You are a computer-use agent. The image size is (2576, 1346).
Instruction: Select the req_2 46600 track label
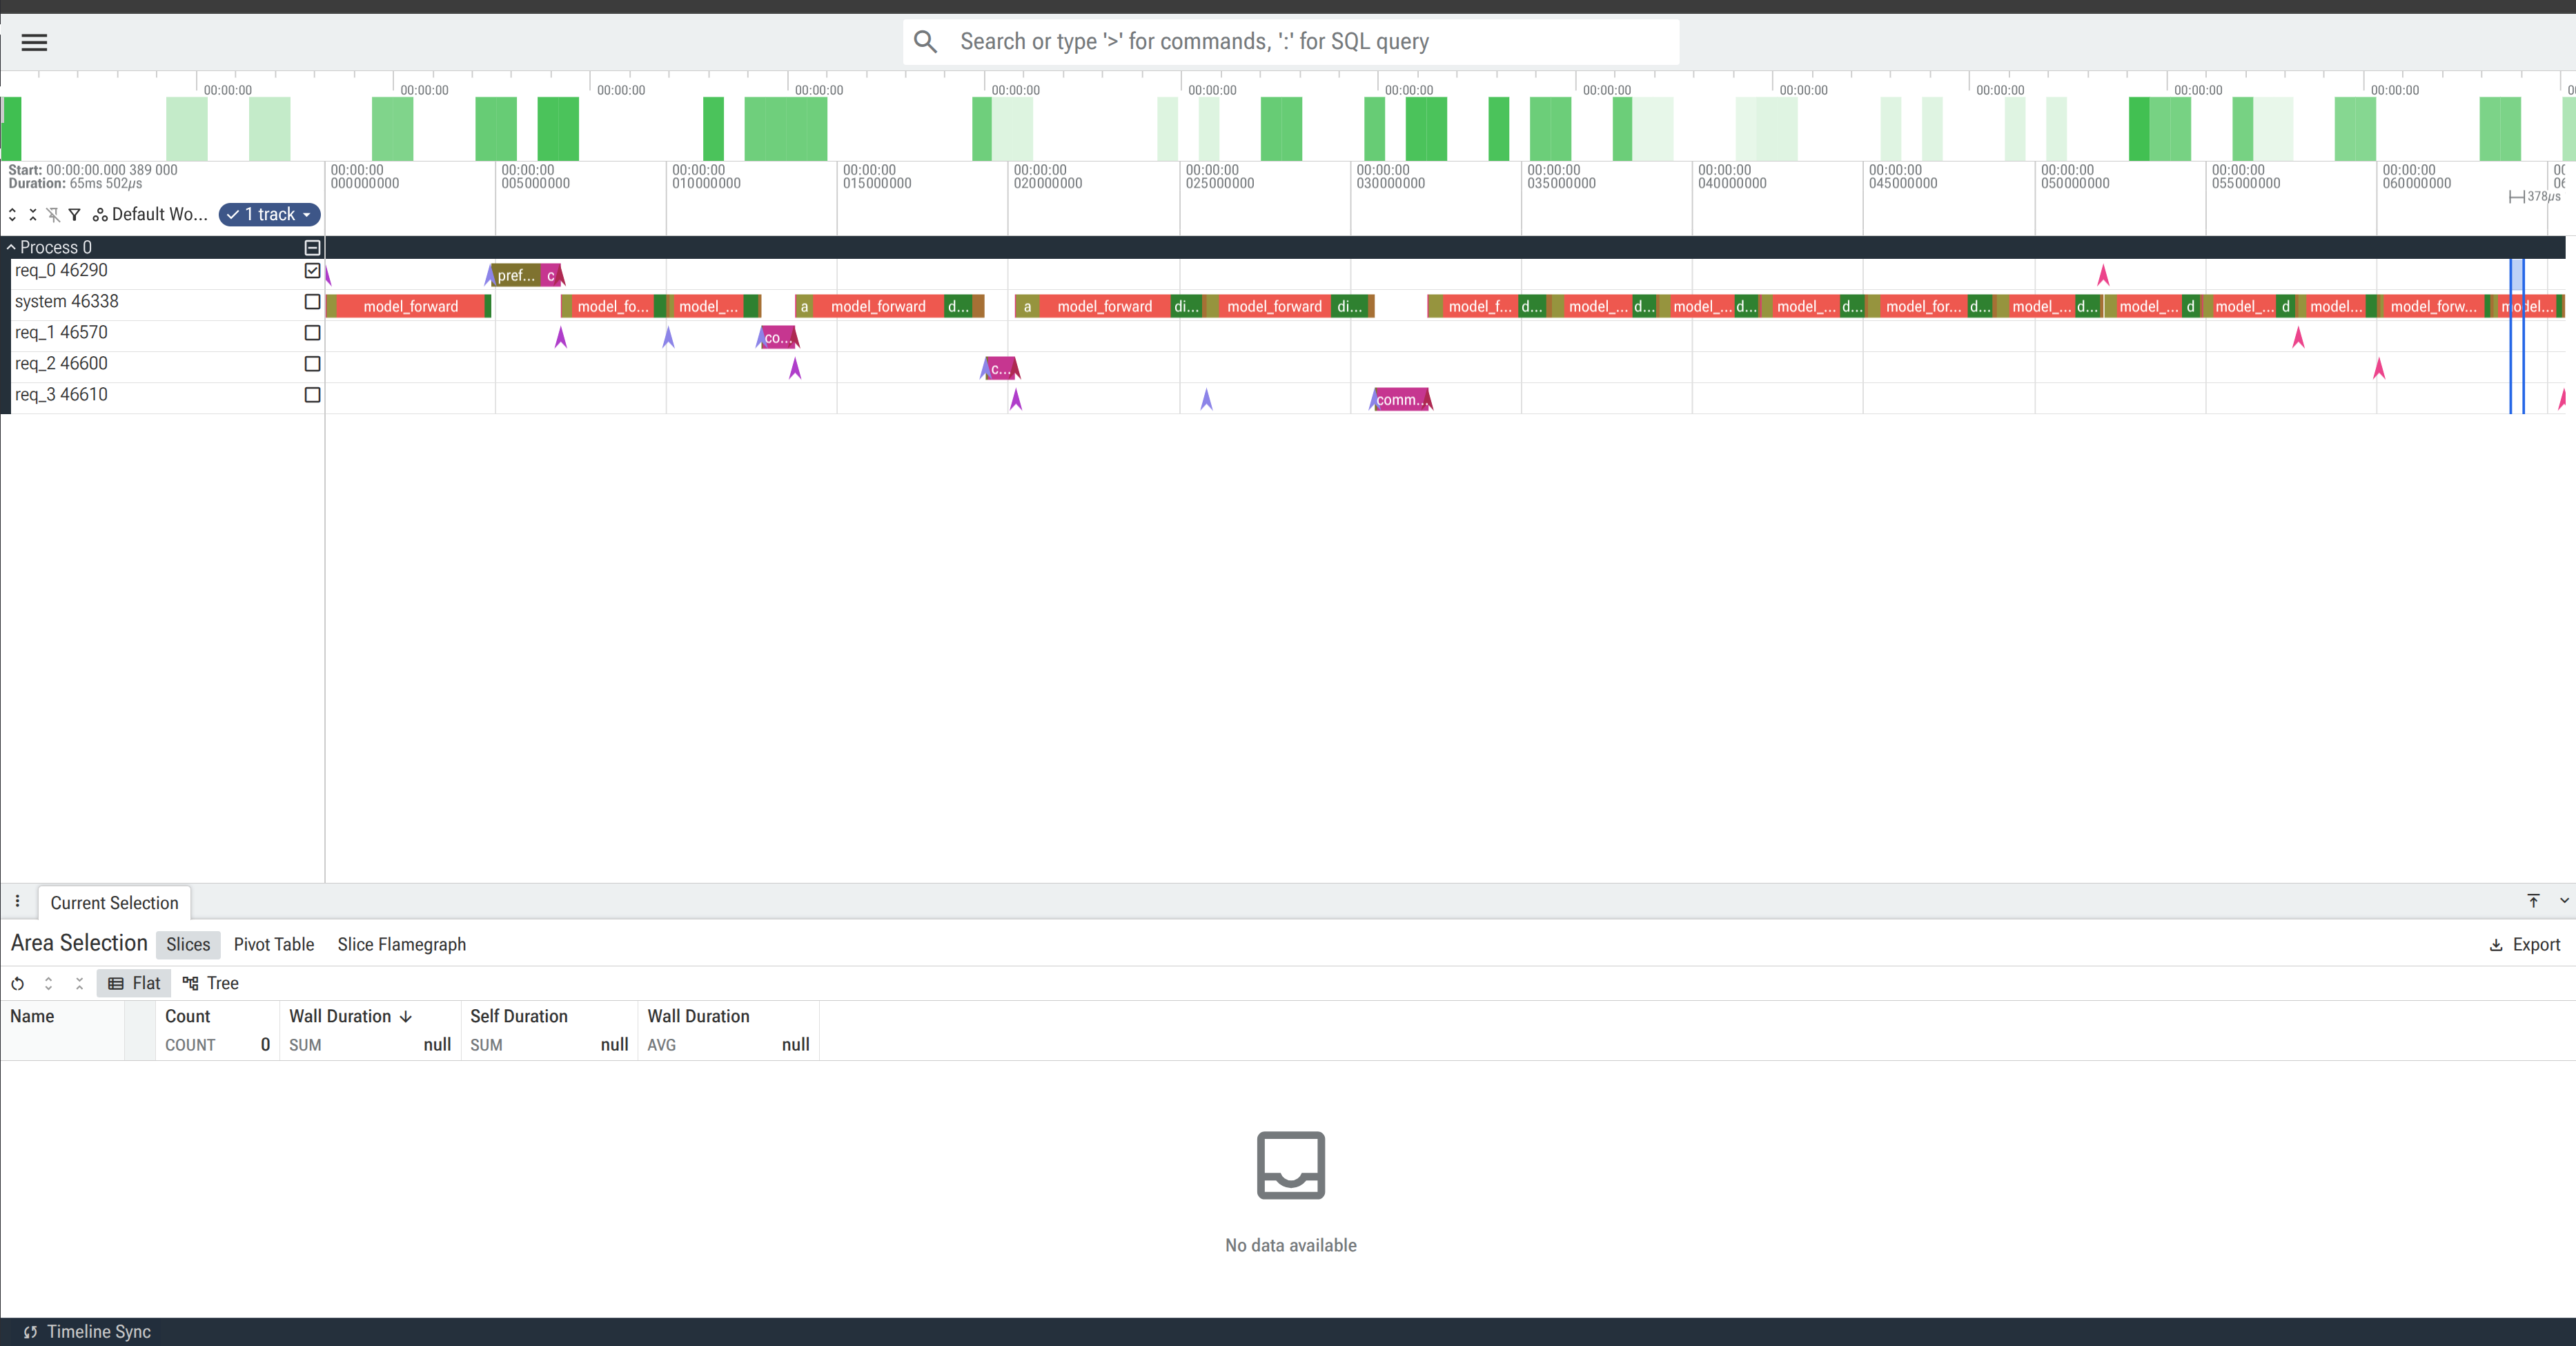click(x=61, y=364)
